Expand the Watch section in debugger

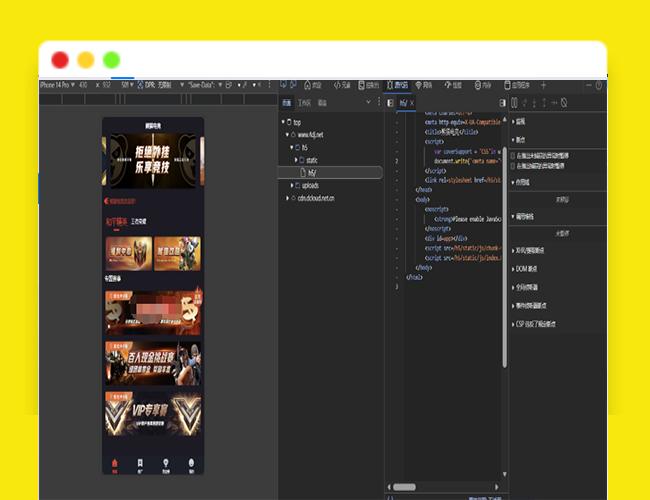pos(518,121)
